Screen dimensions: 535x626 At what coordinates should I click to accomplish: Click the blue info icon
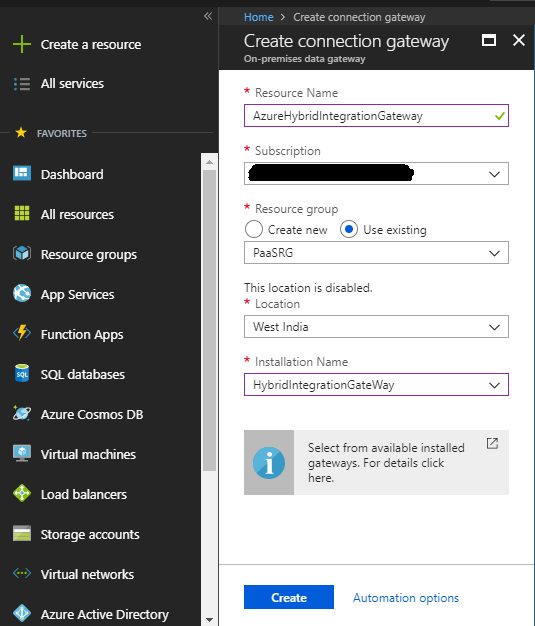pos(269,463)
